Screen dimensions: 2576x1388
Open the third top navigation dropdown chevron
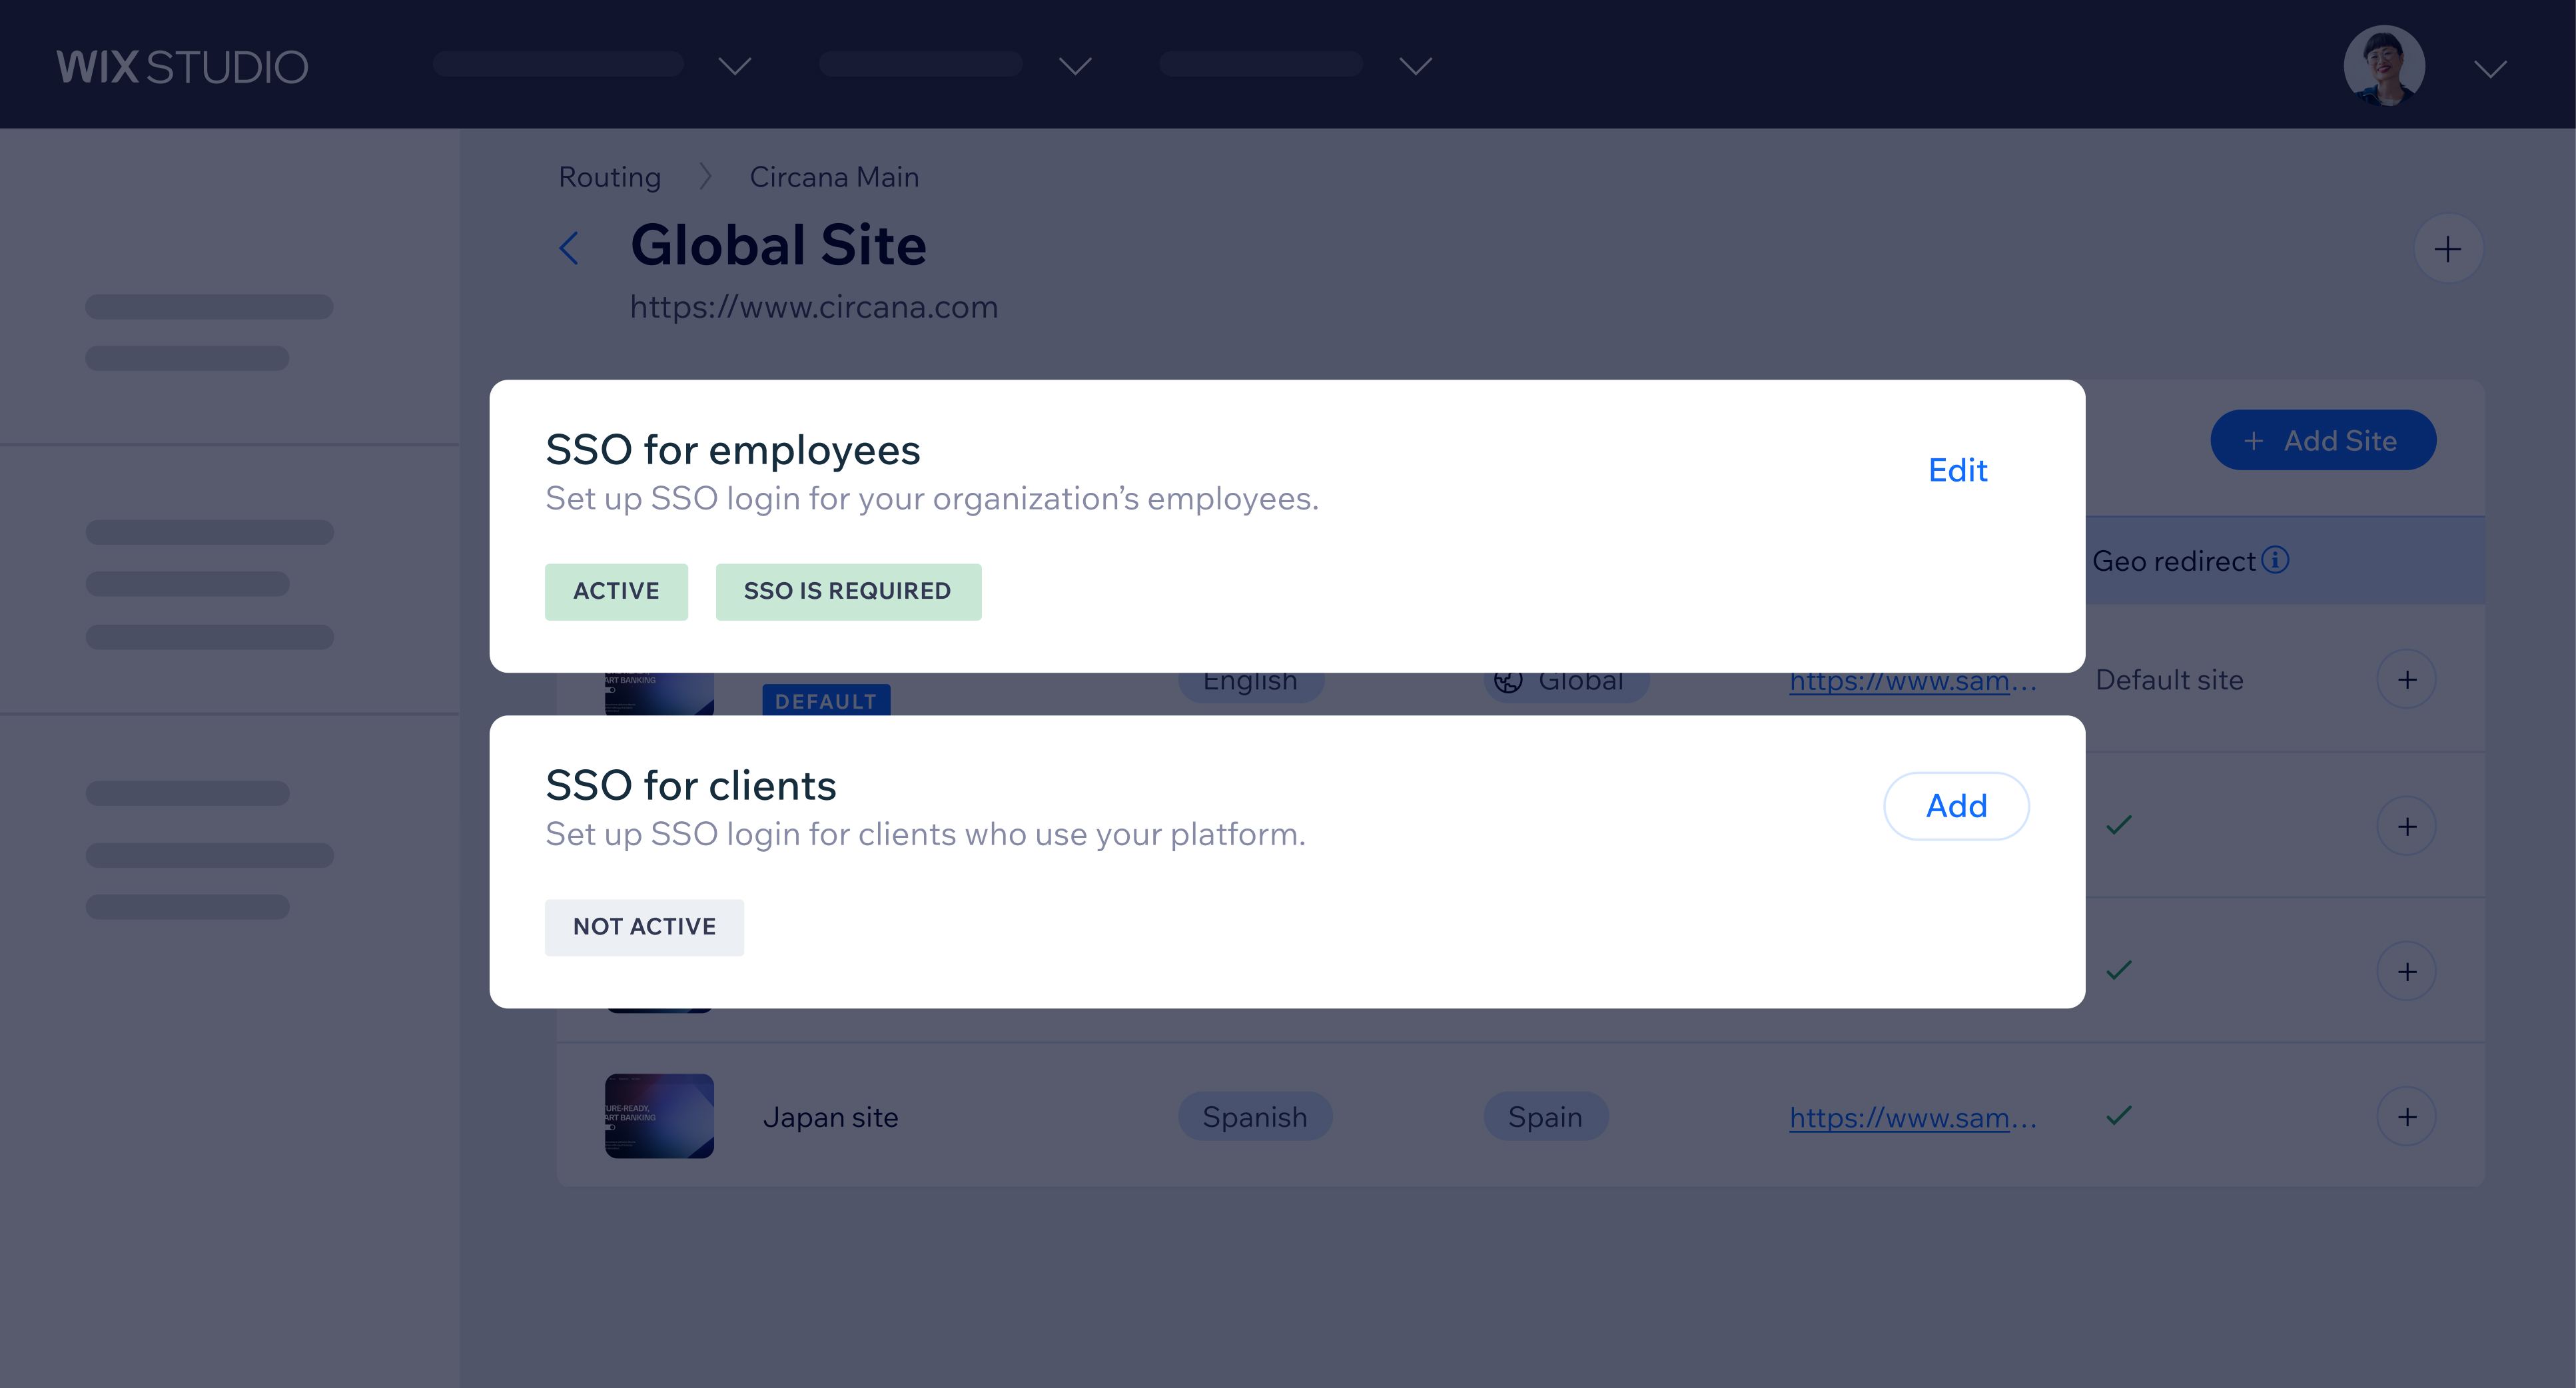point(1415,66)
